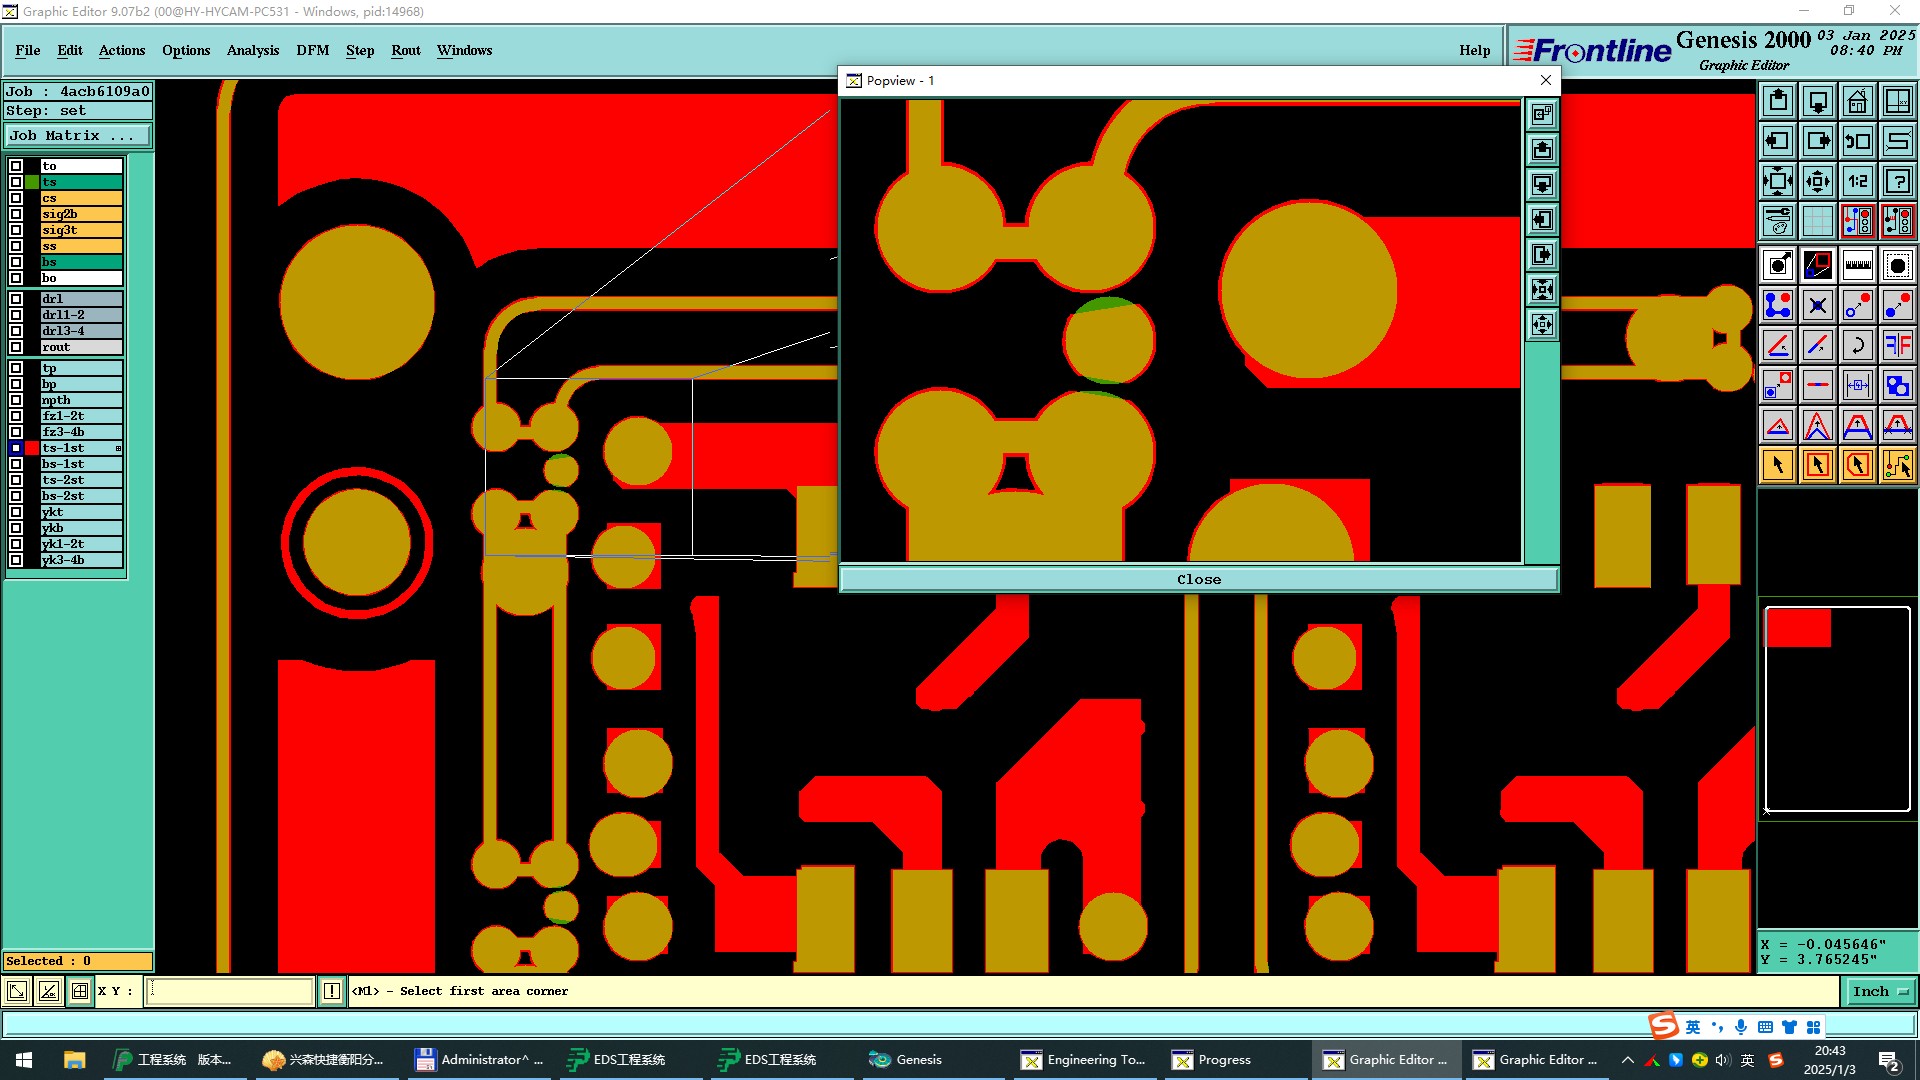The image size is (1920, 1080).
Task: Toggle checkbox for the drl layer
Action: point(16,299)
